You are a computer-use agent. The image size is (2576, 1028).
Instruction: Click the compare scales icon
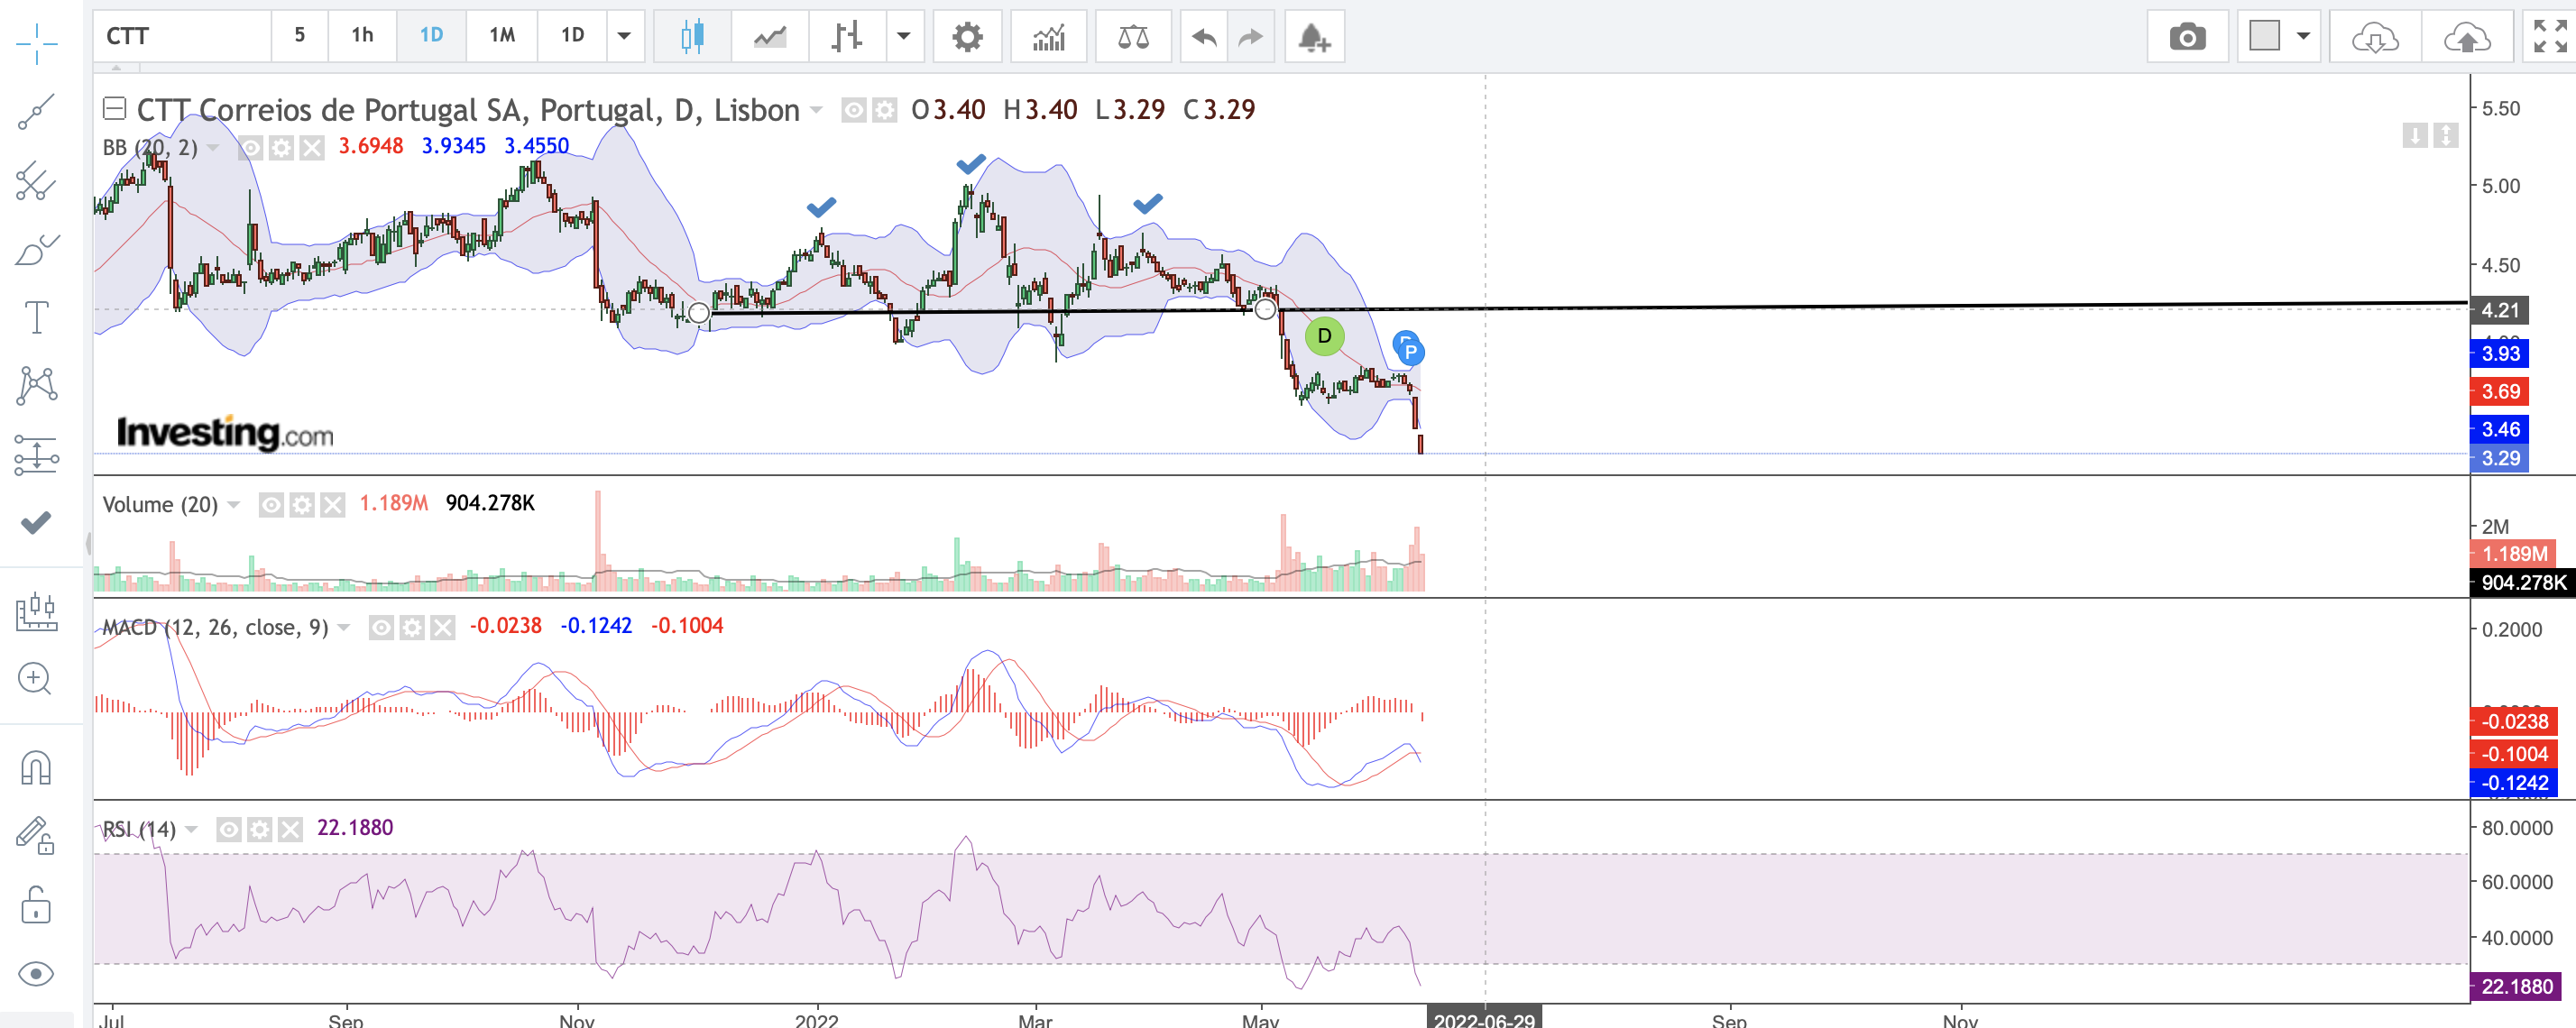point(1132,37)
